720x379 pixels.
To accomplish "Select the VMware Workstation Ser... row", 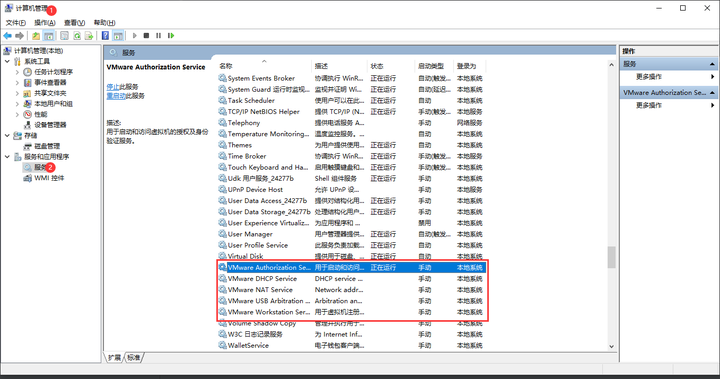I will pyautogui.click(x=351, y=312).
